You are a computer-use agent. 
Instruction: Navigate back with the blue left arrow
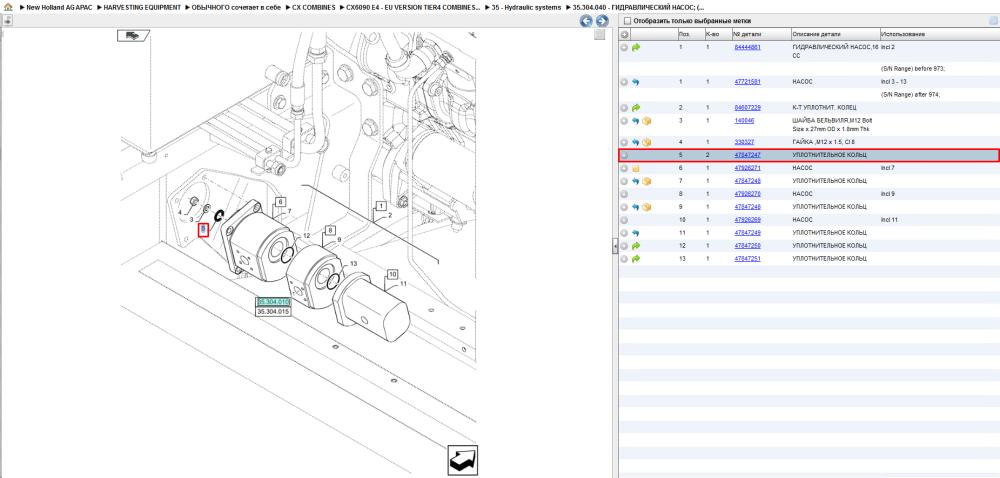click(x=585, y=21)
